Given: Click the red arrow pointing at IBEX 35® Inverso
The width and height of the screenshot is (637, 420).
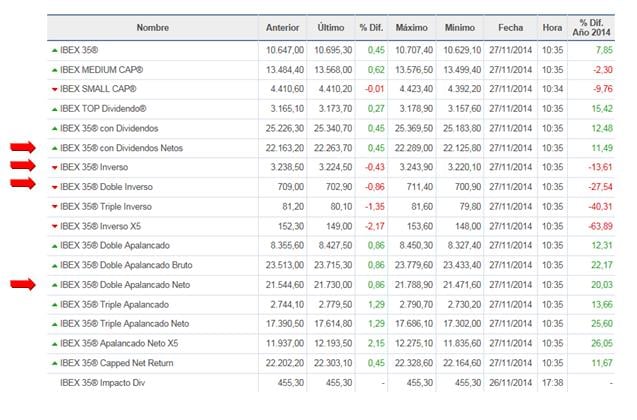Looking at the screenshot, I should click(x=21, y=167).
